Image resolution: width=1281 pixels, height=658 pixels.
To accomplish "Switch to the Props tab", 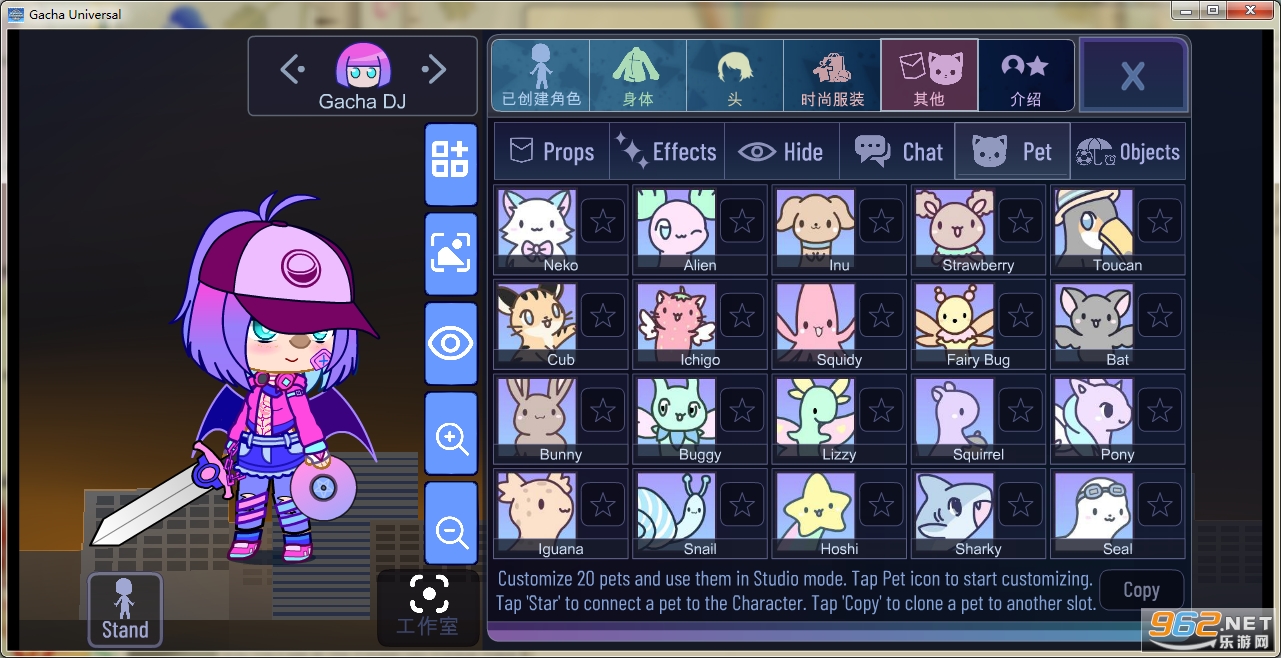I will coord(552,151).
